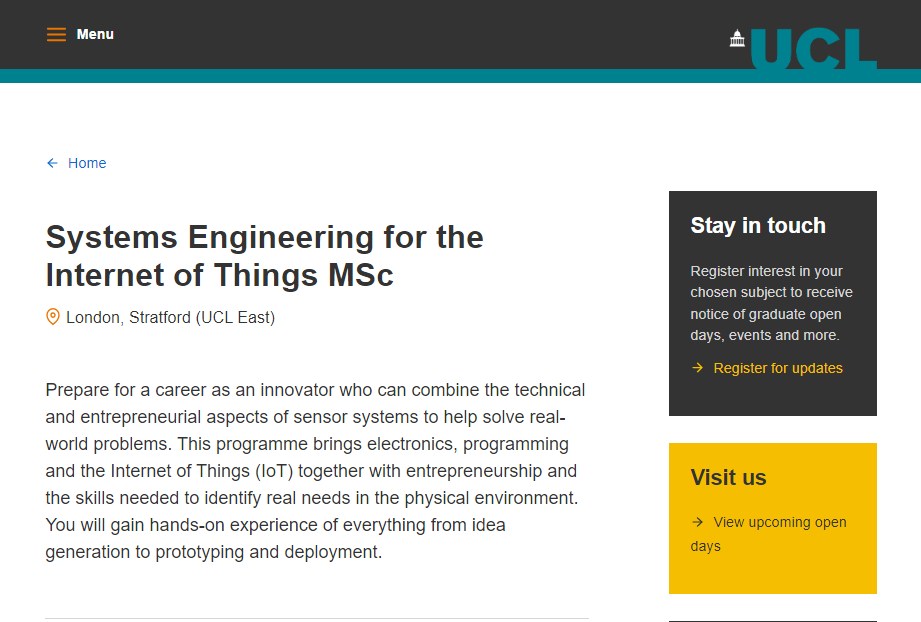921x622 pixels.
Task: Click the UCL portico building icon
Action: [737, 38]
